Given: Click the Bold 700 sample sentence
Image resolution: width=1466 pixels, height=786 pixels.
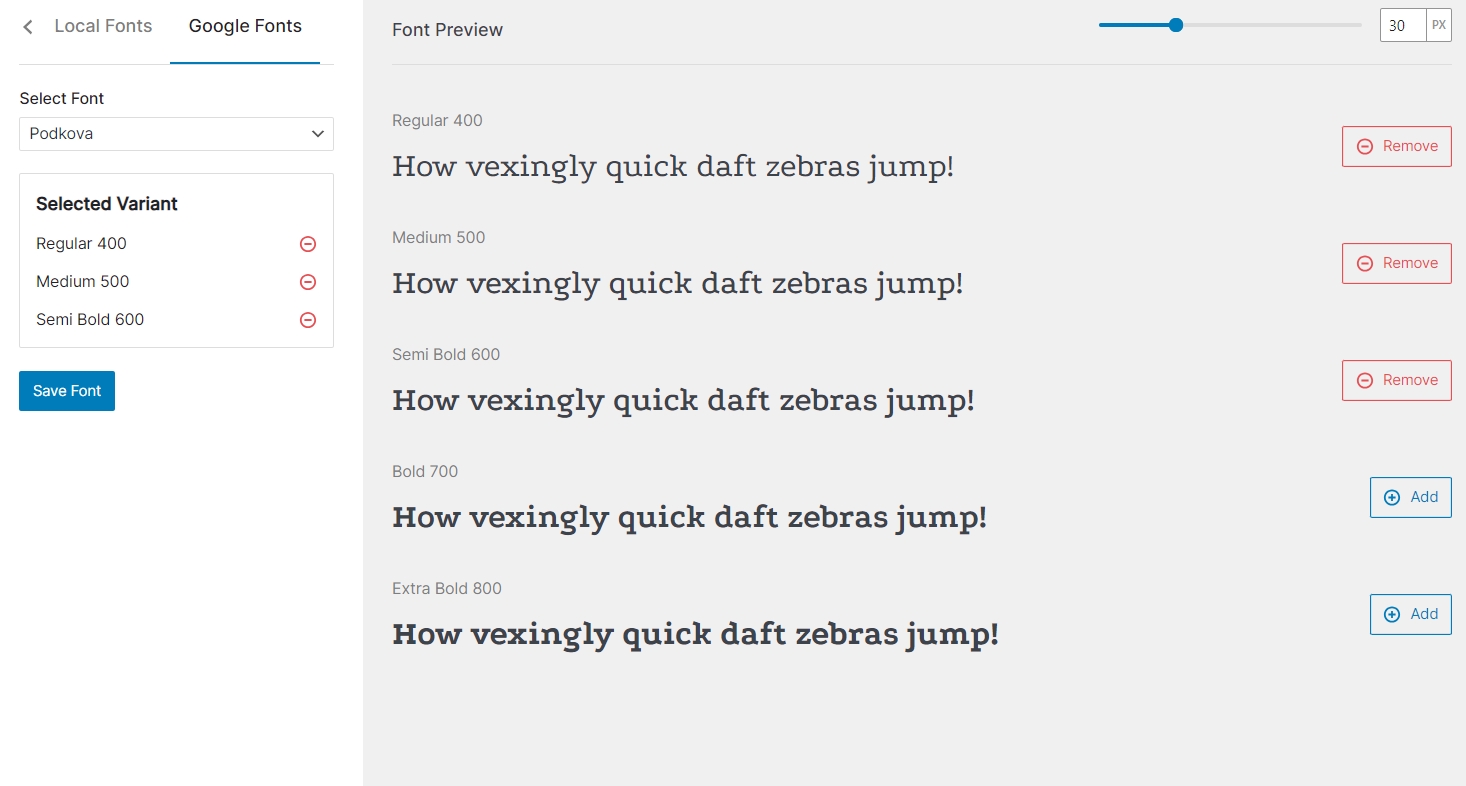Looking at the screenshot, I should 689,517.
